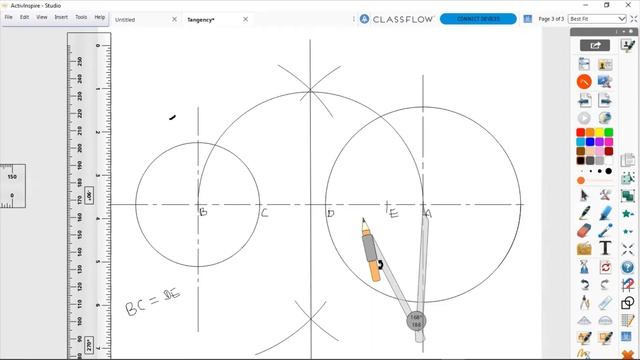Select the Ruler math tool
640x360 pixels.
(605, 302)
